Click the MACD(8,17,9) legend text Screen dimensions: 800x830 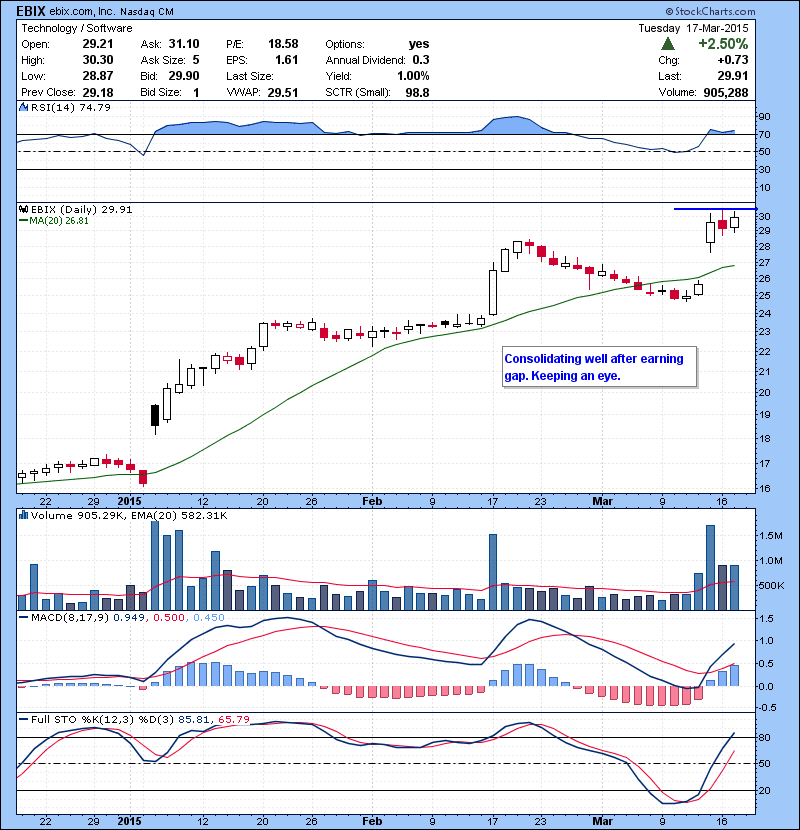[x=70, y=617]
